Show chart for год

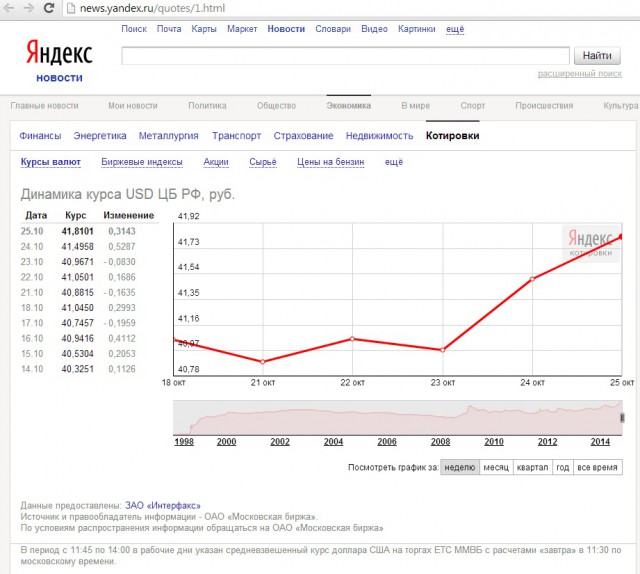coord(562,467)
